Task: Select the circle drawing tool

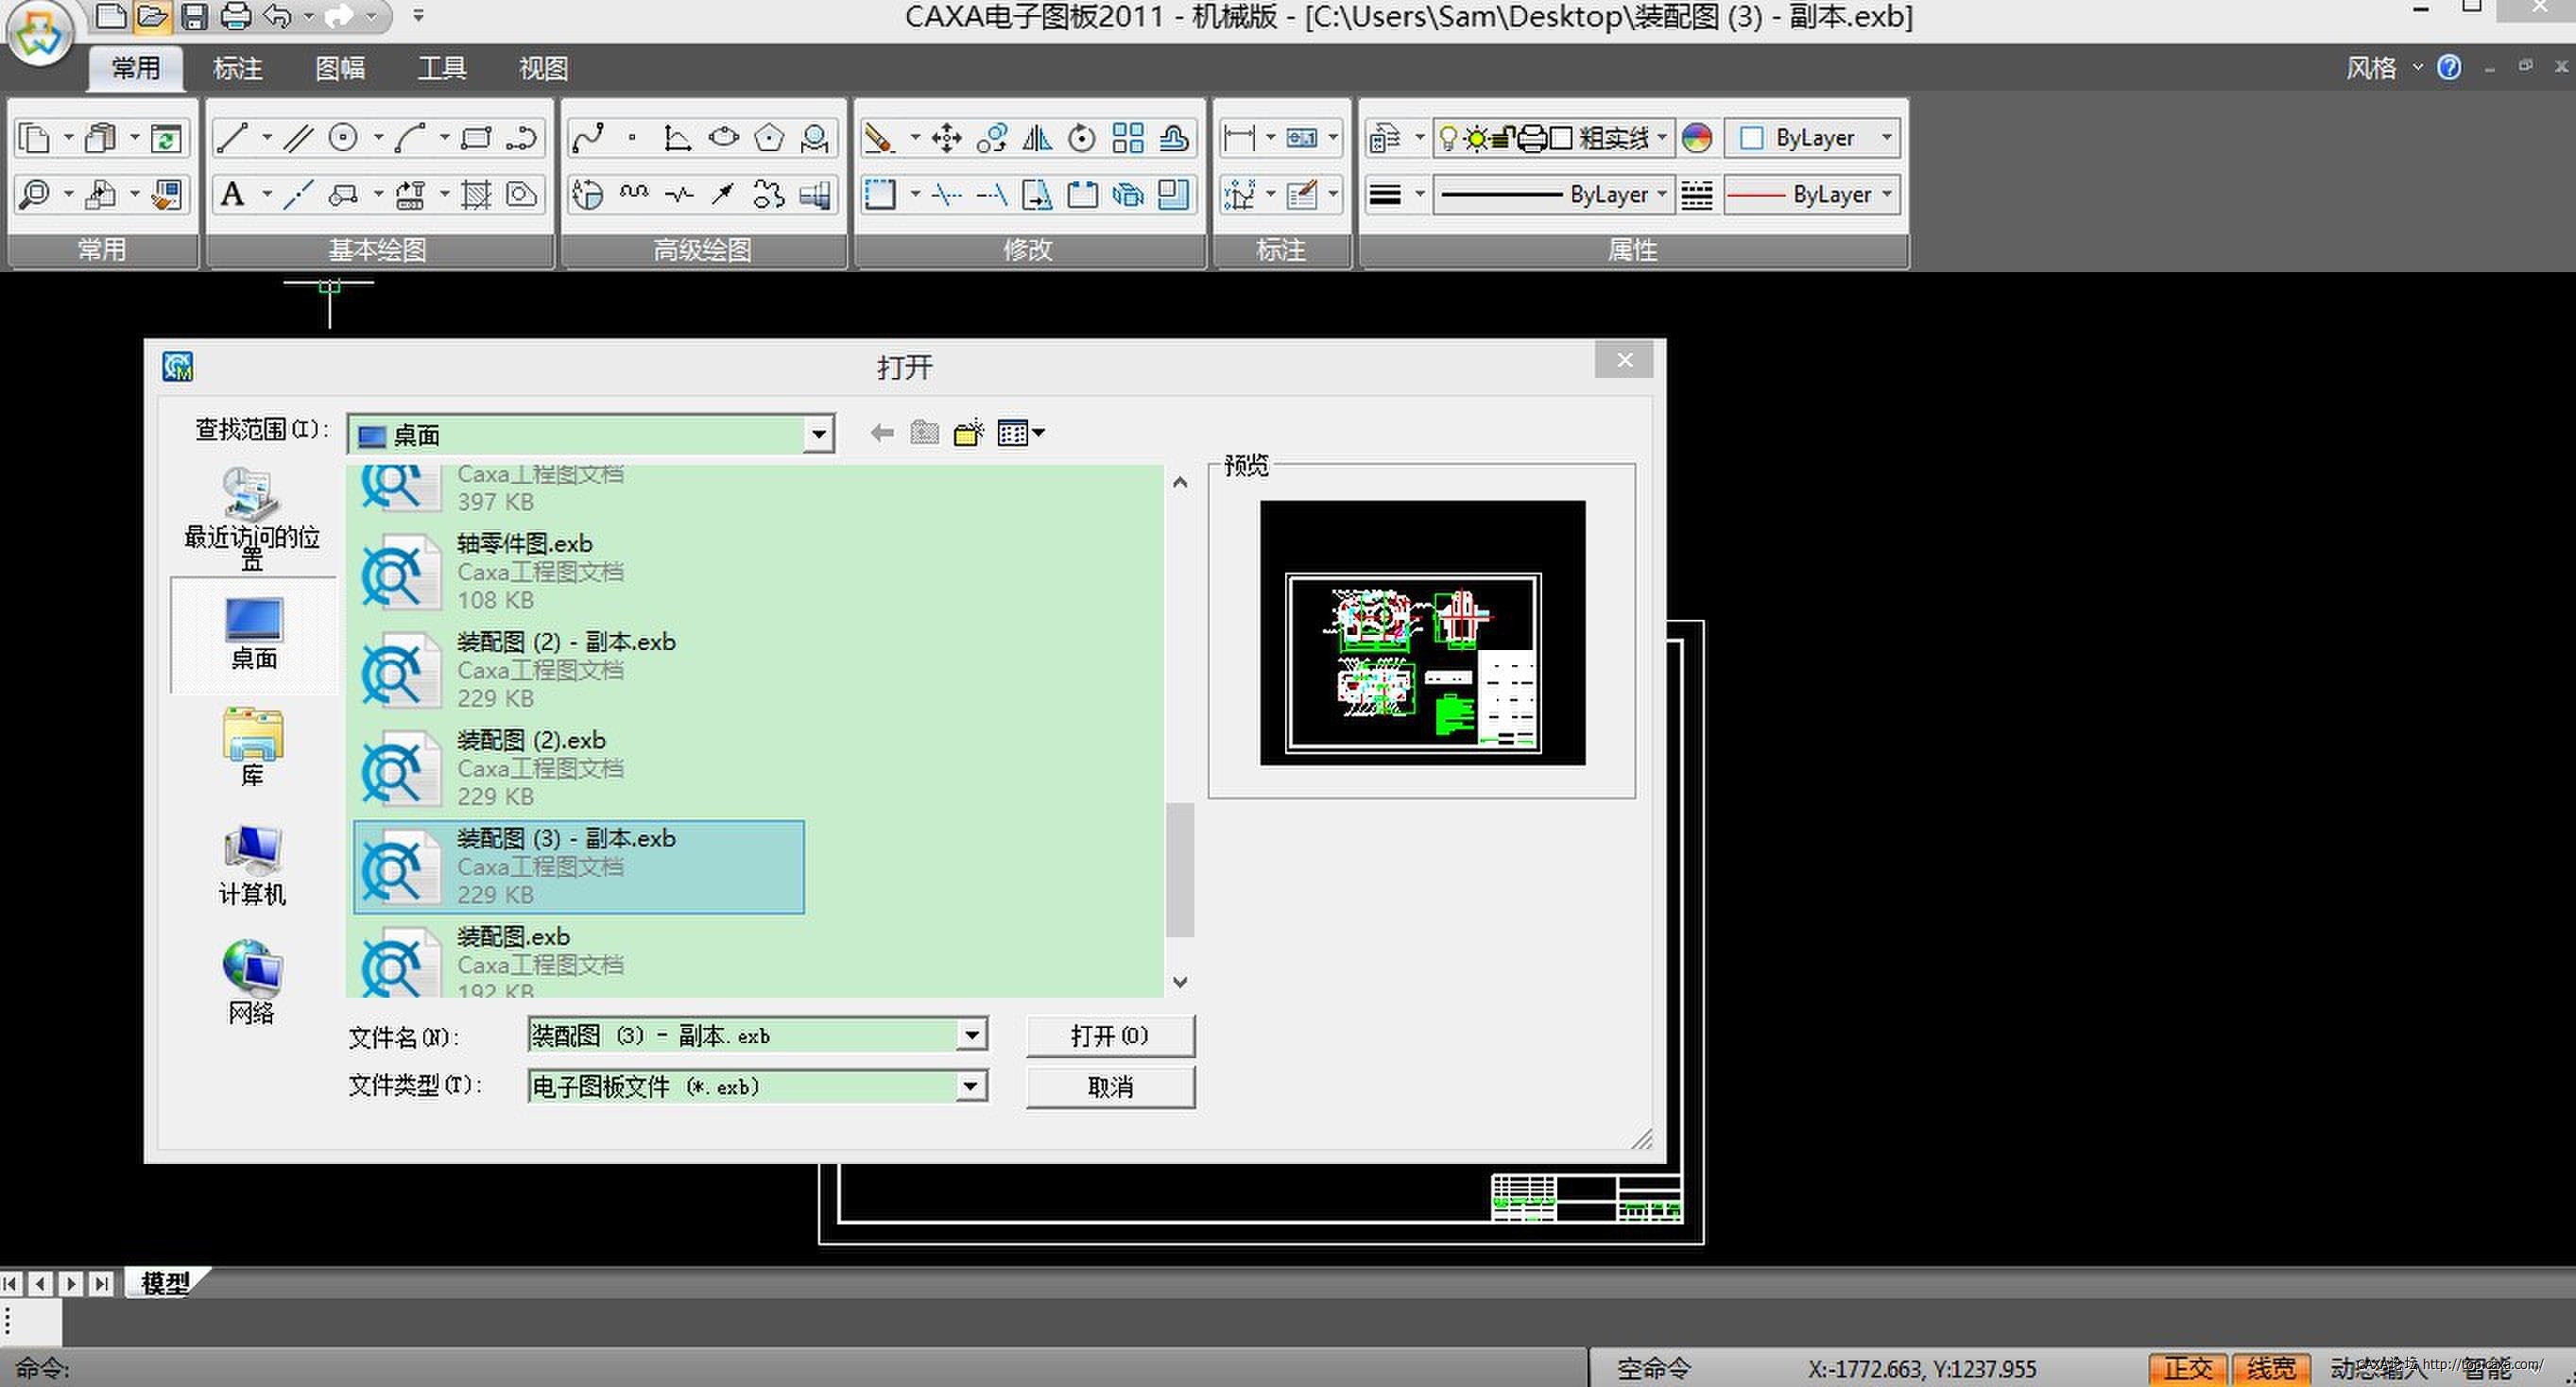Action: coord(343,137)
